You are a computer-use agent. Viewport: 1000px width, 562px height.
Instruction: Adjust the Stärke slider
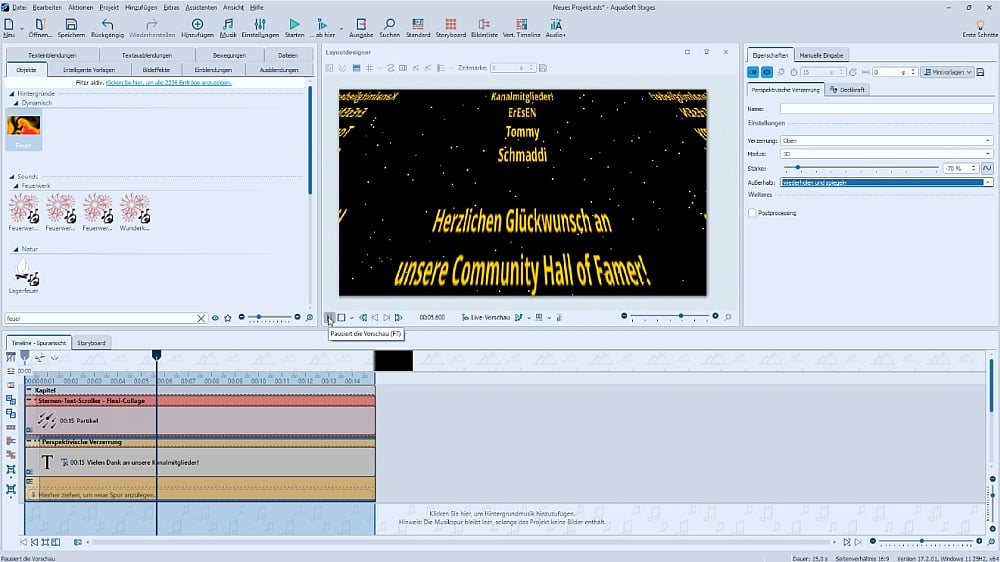(798, 168)
